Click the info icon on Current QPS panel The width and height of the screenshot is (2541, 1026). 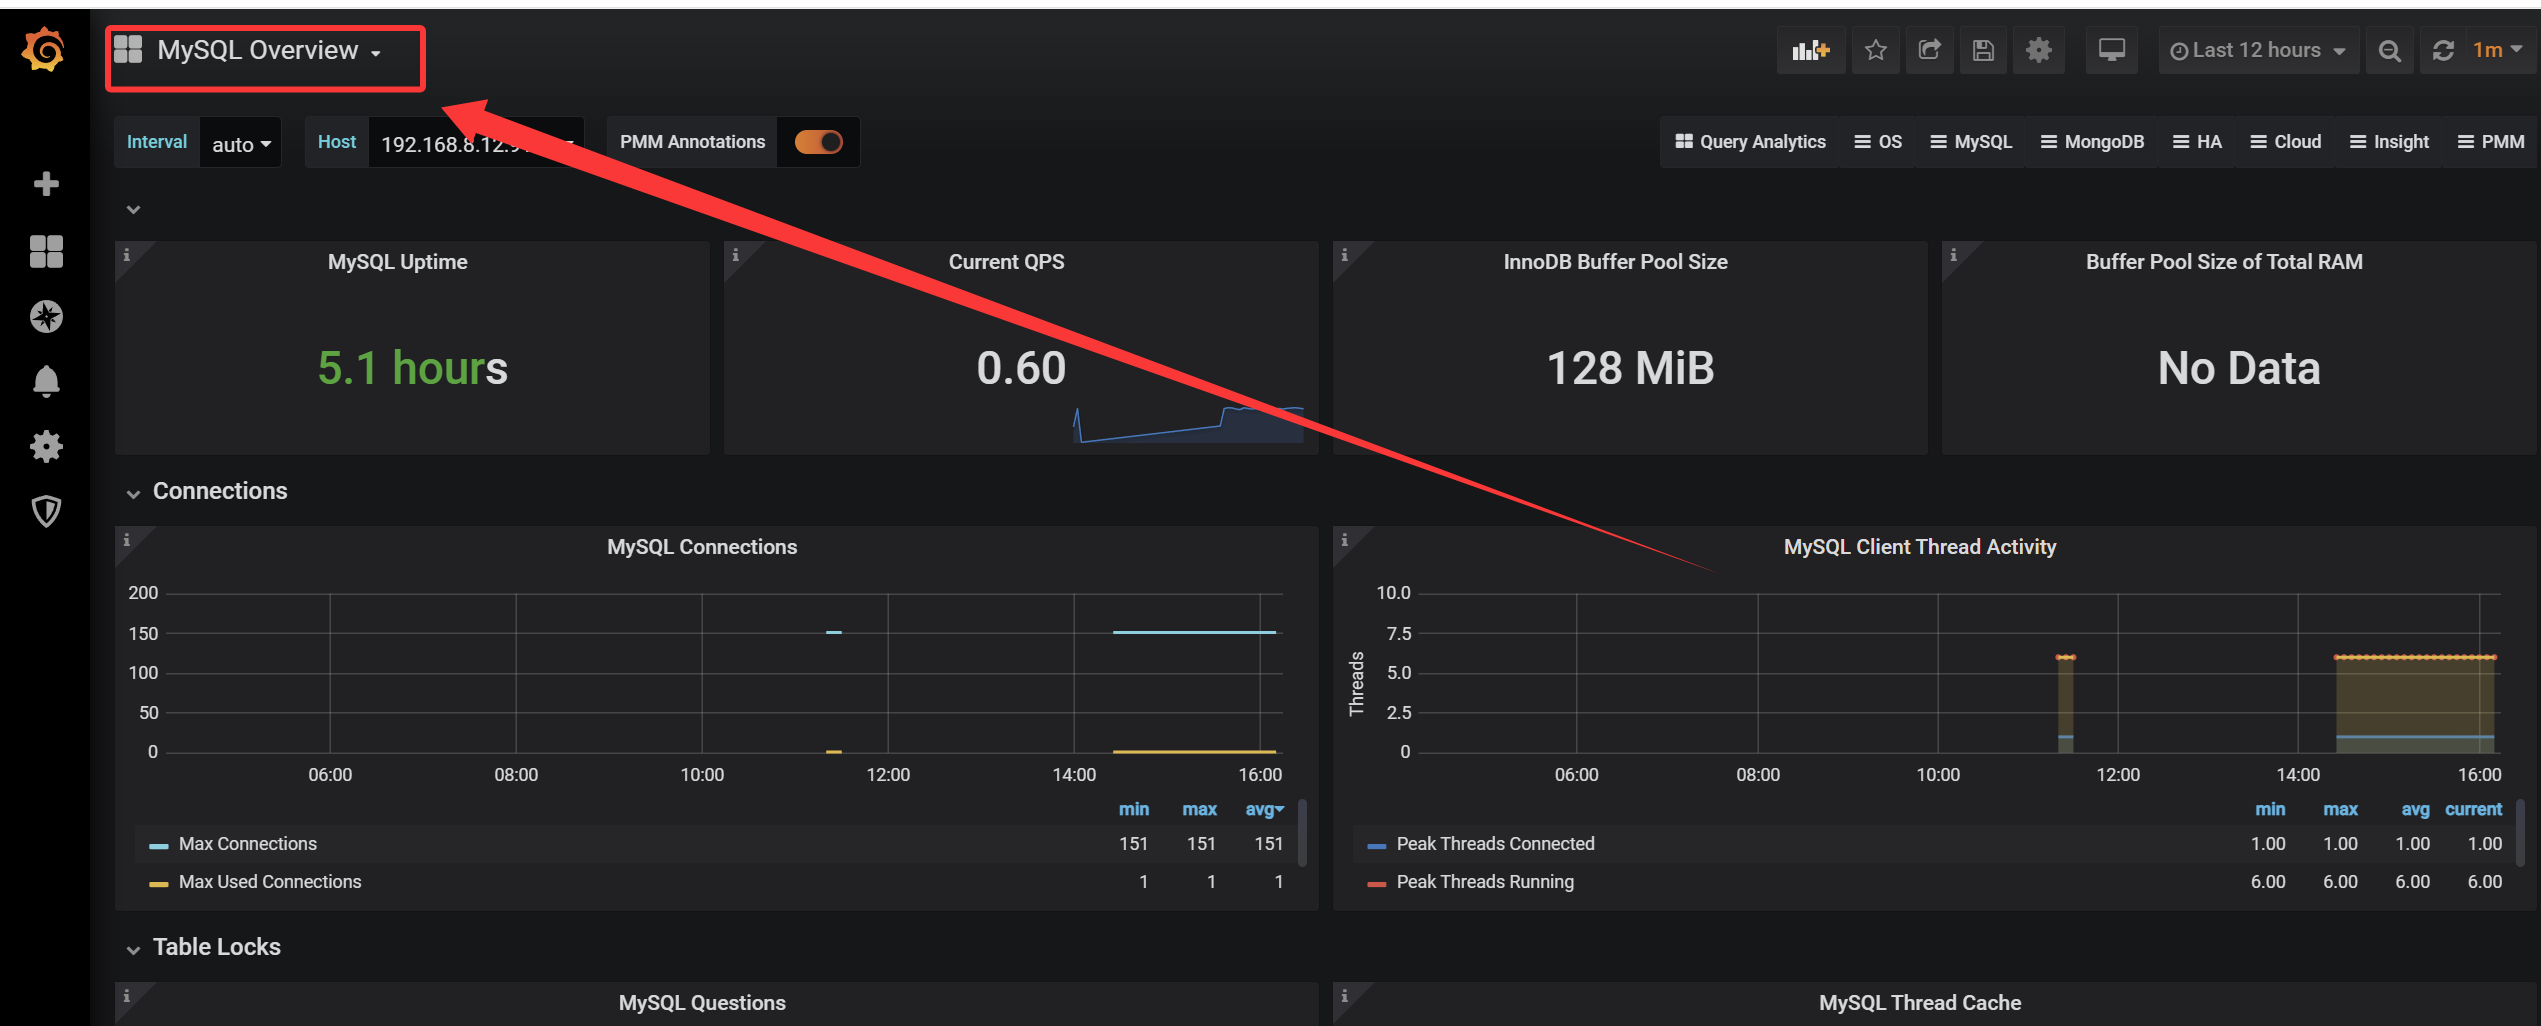(x=736, y=255)
